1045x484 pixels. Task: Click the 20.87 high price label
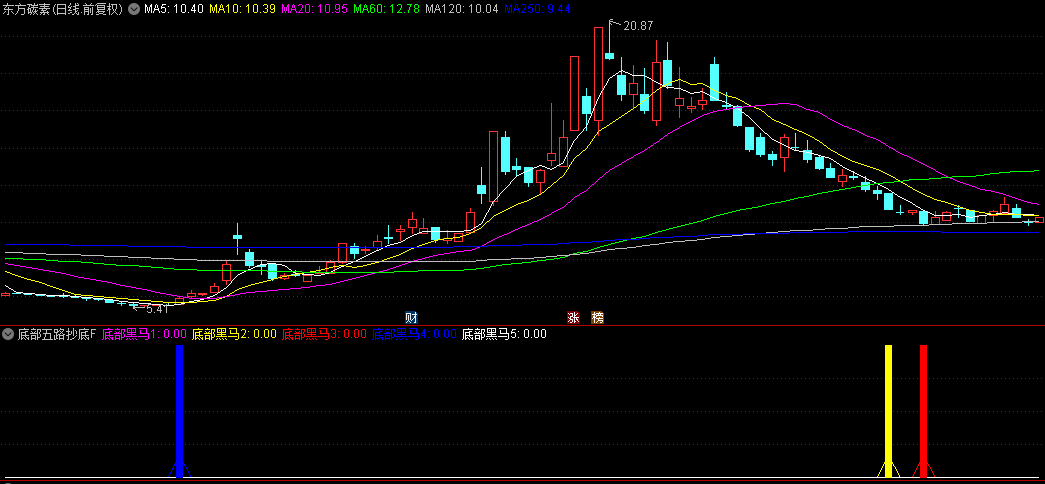(x=638, y=26)
